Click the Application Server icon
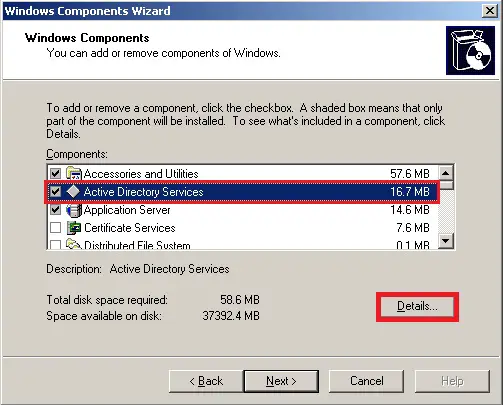The image size is (503, 405). pos(74,210)
